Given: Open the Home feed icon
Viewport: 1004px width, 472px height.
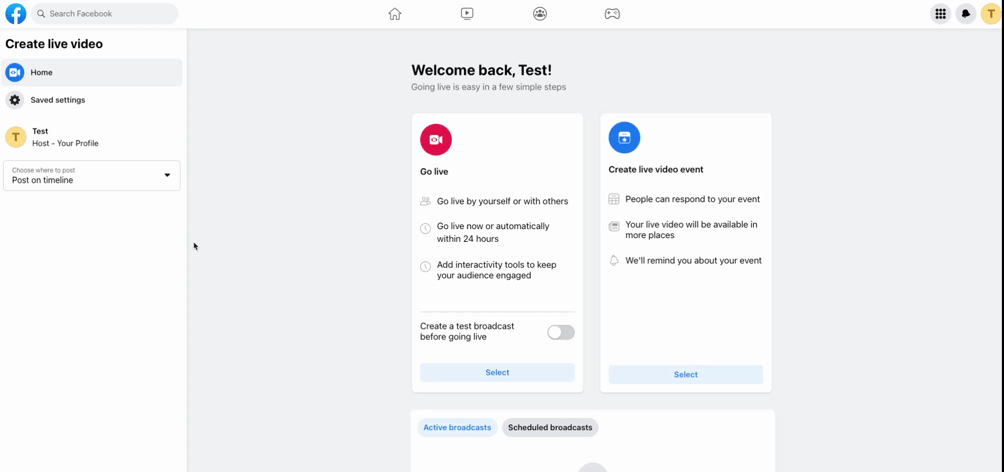Looking at the screenshot, I should click(x=395, y=14).
